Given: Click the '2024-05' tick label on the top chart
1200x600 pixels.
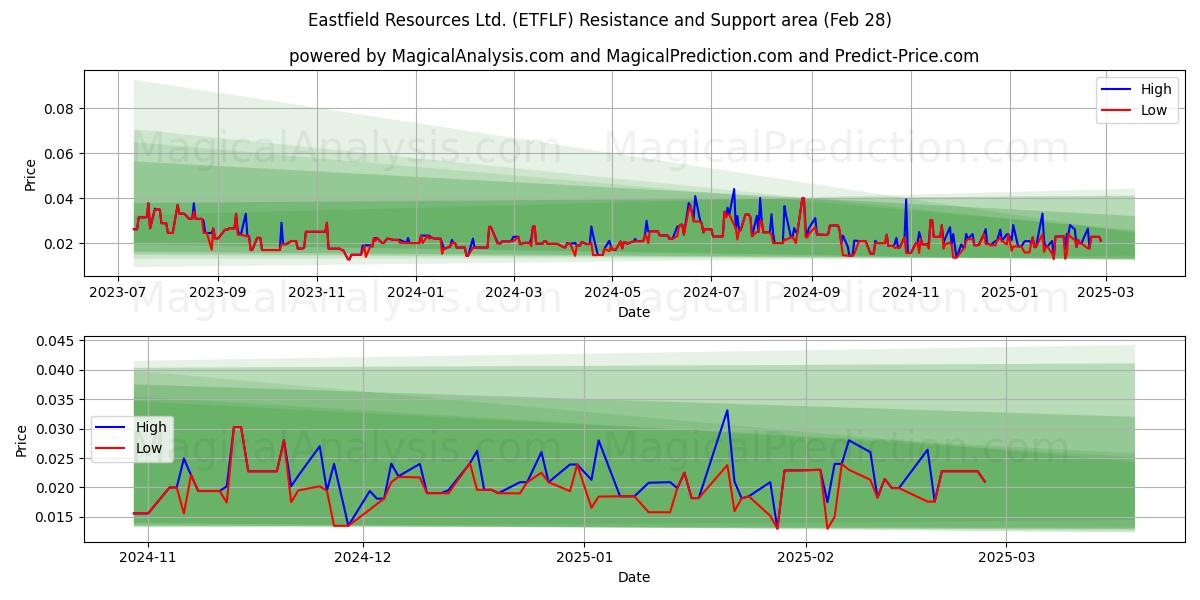Looking at the screenshot, I should point(612,292).
